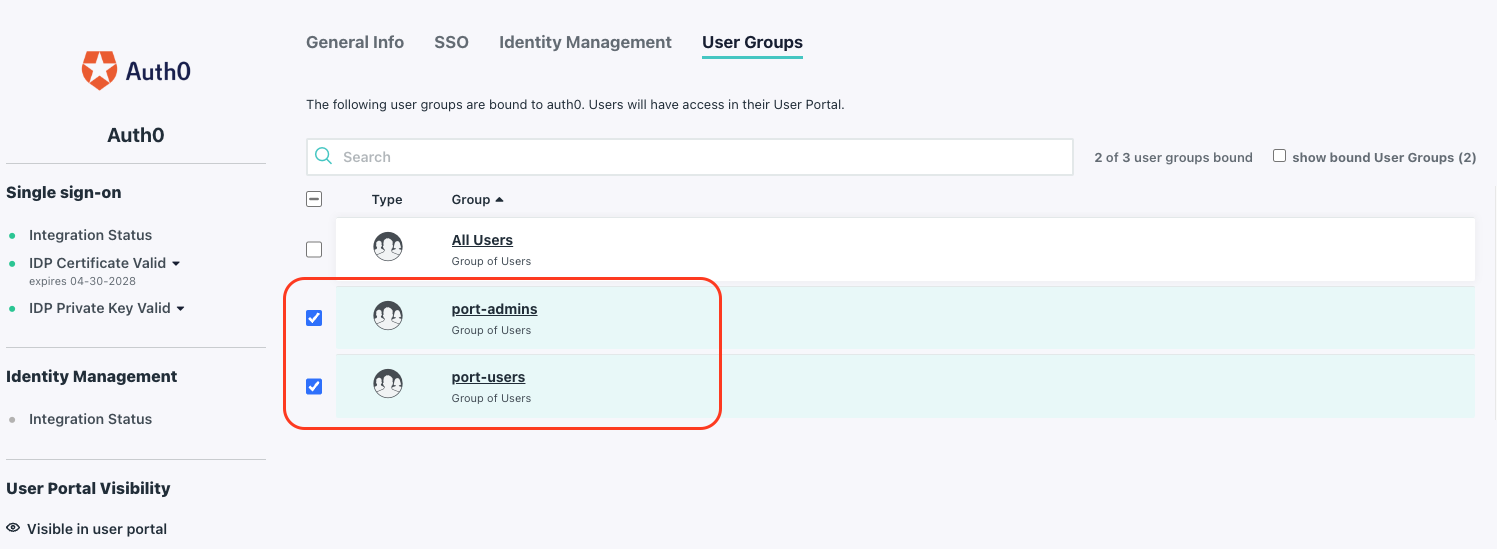Open the port-admins group link
Screen dimensions: 1497x549
pyautogui.click(x=494, y=309)
